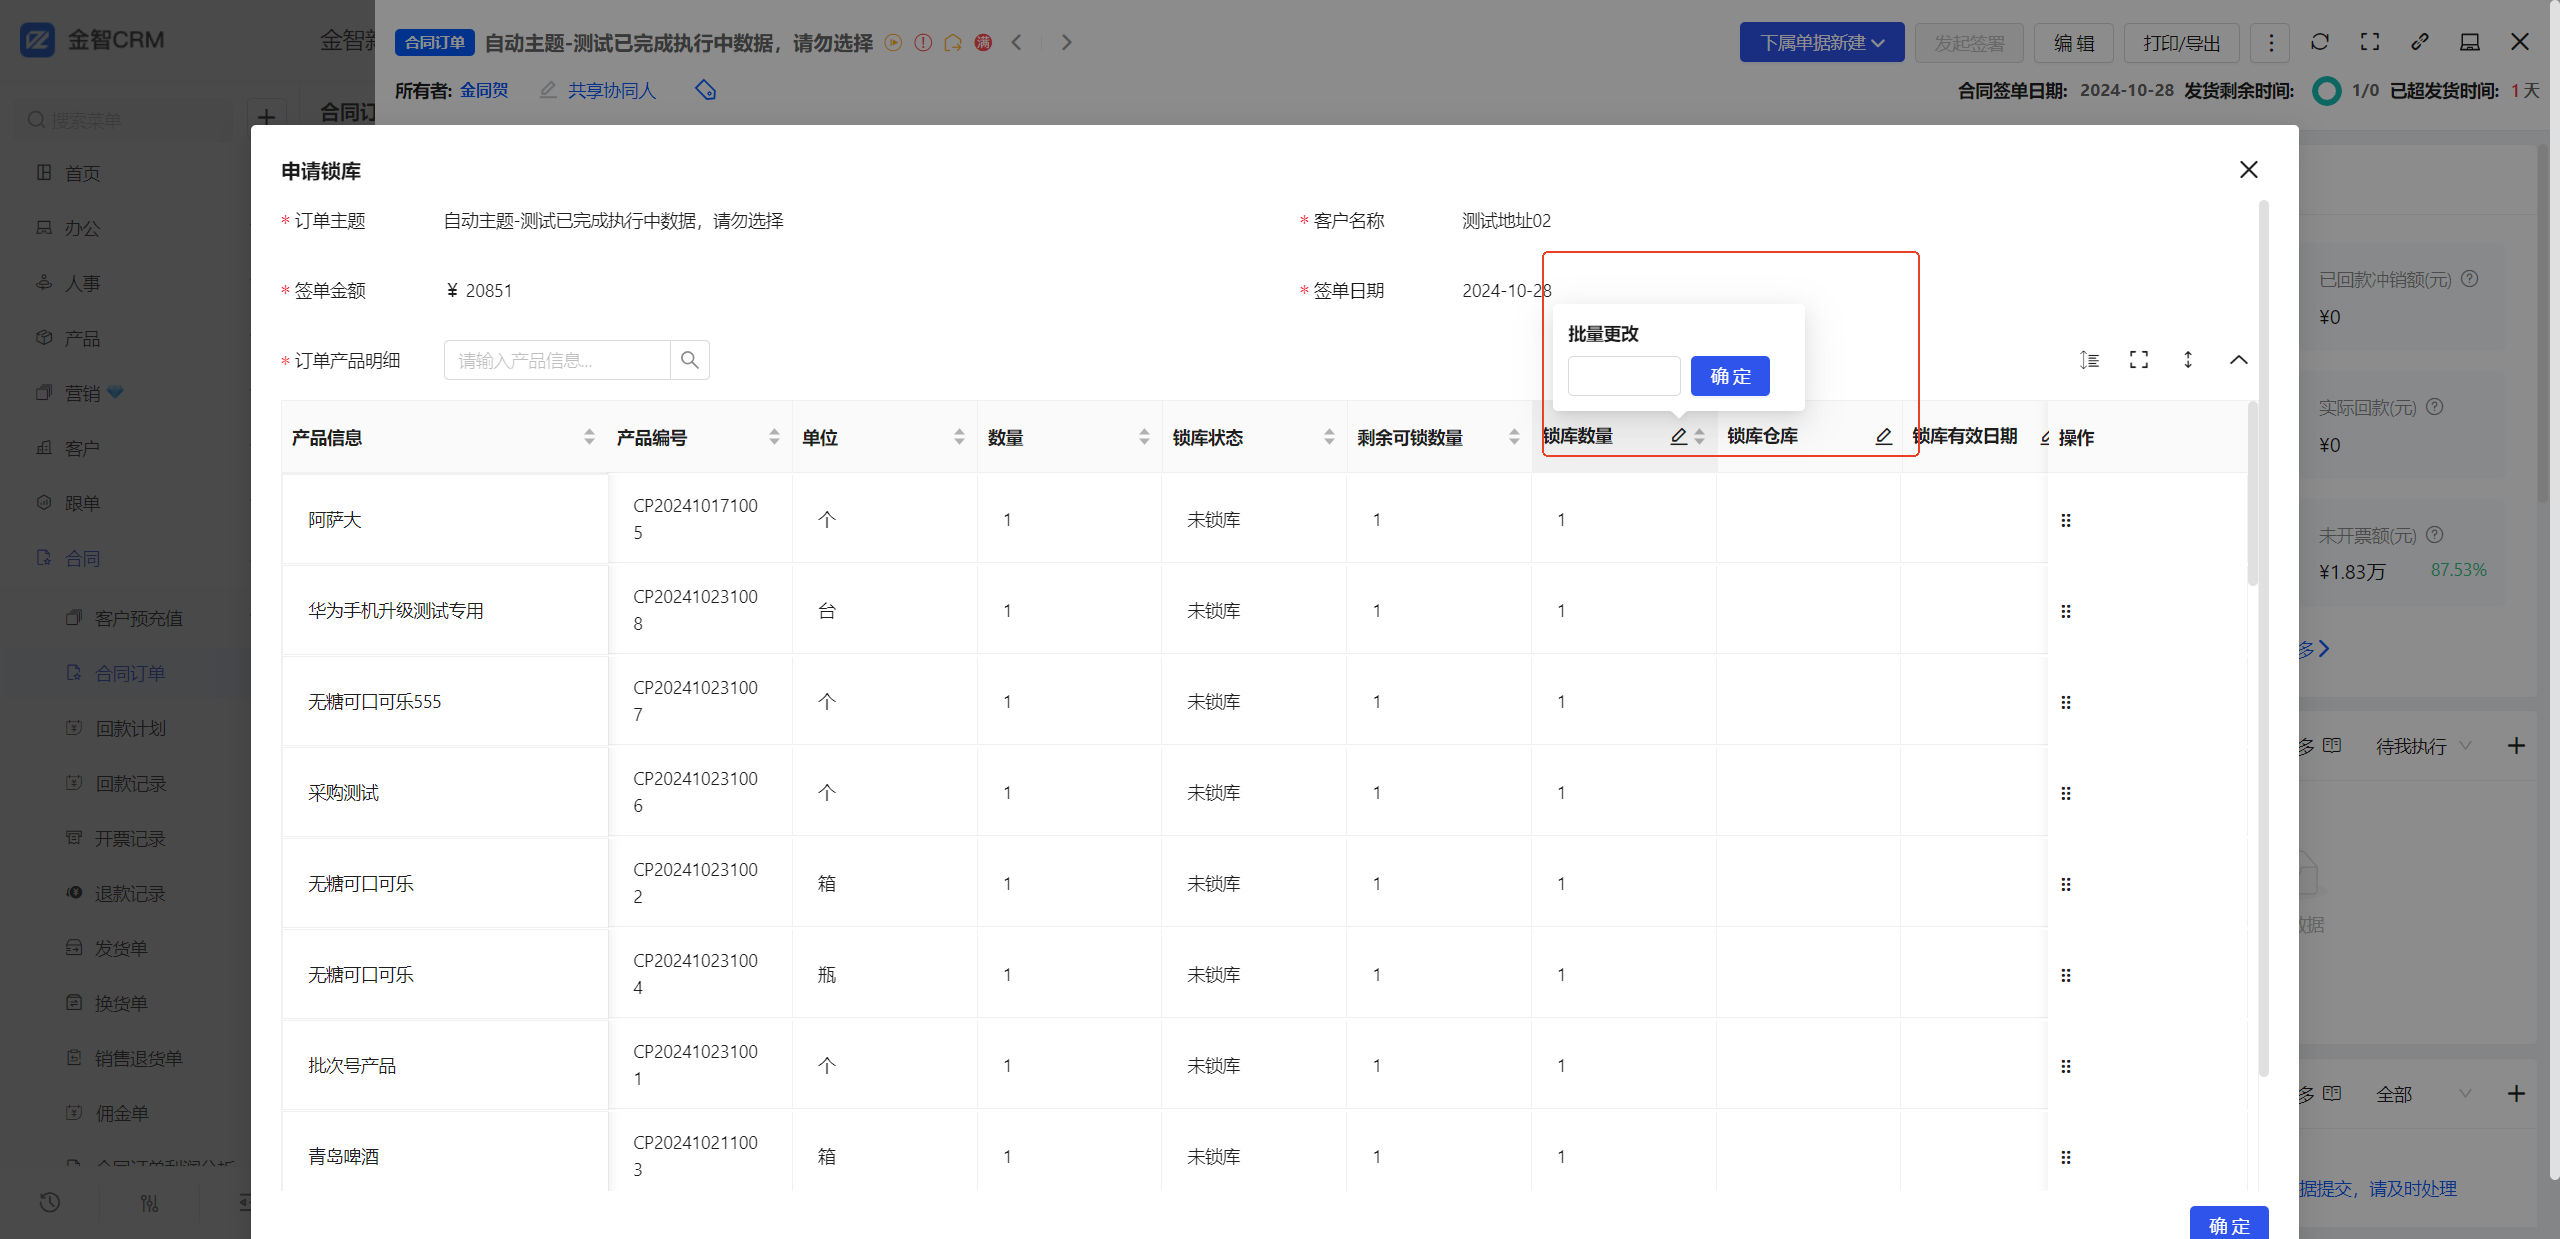Select 发货单 in the sidebar

(x=121, y=948)
